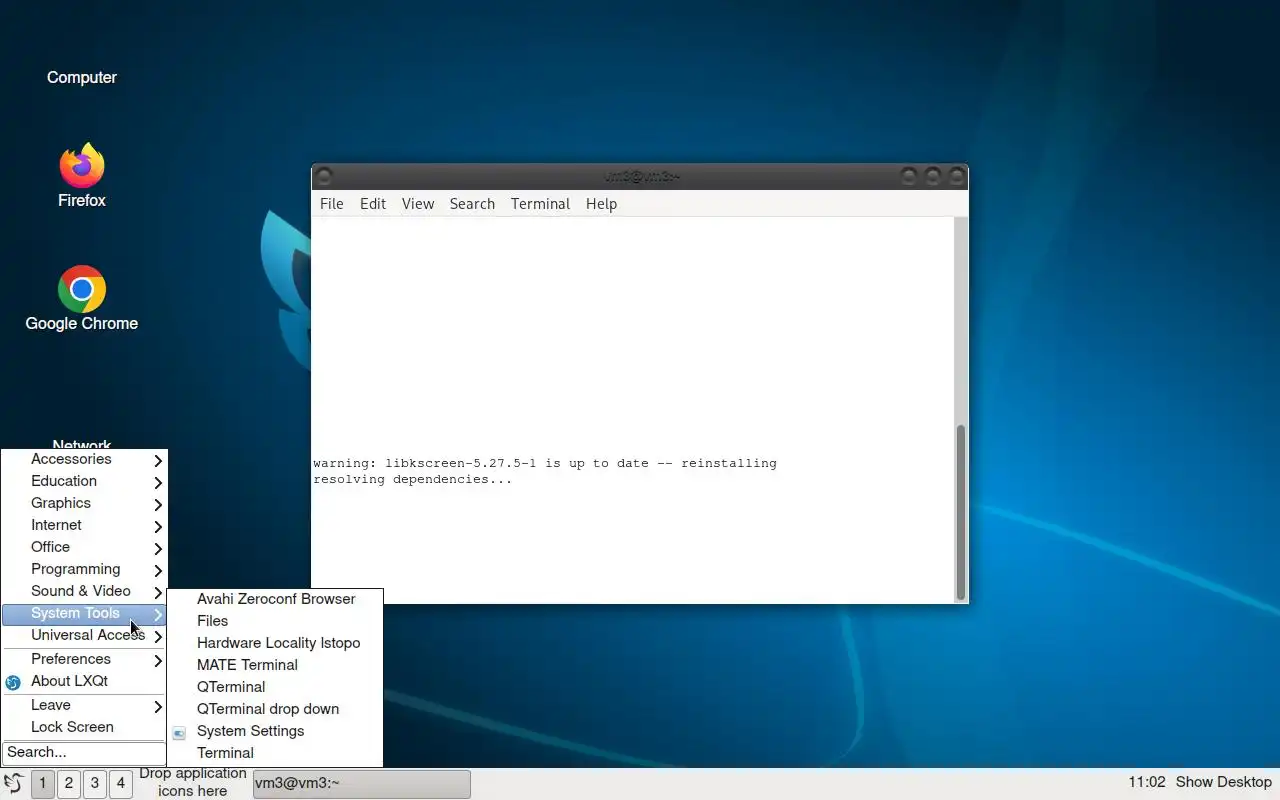Open the terminal File menu
Screen dimensions: 1280x800
tap(332, 204)
